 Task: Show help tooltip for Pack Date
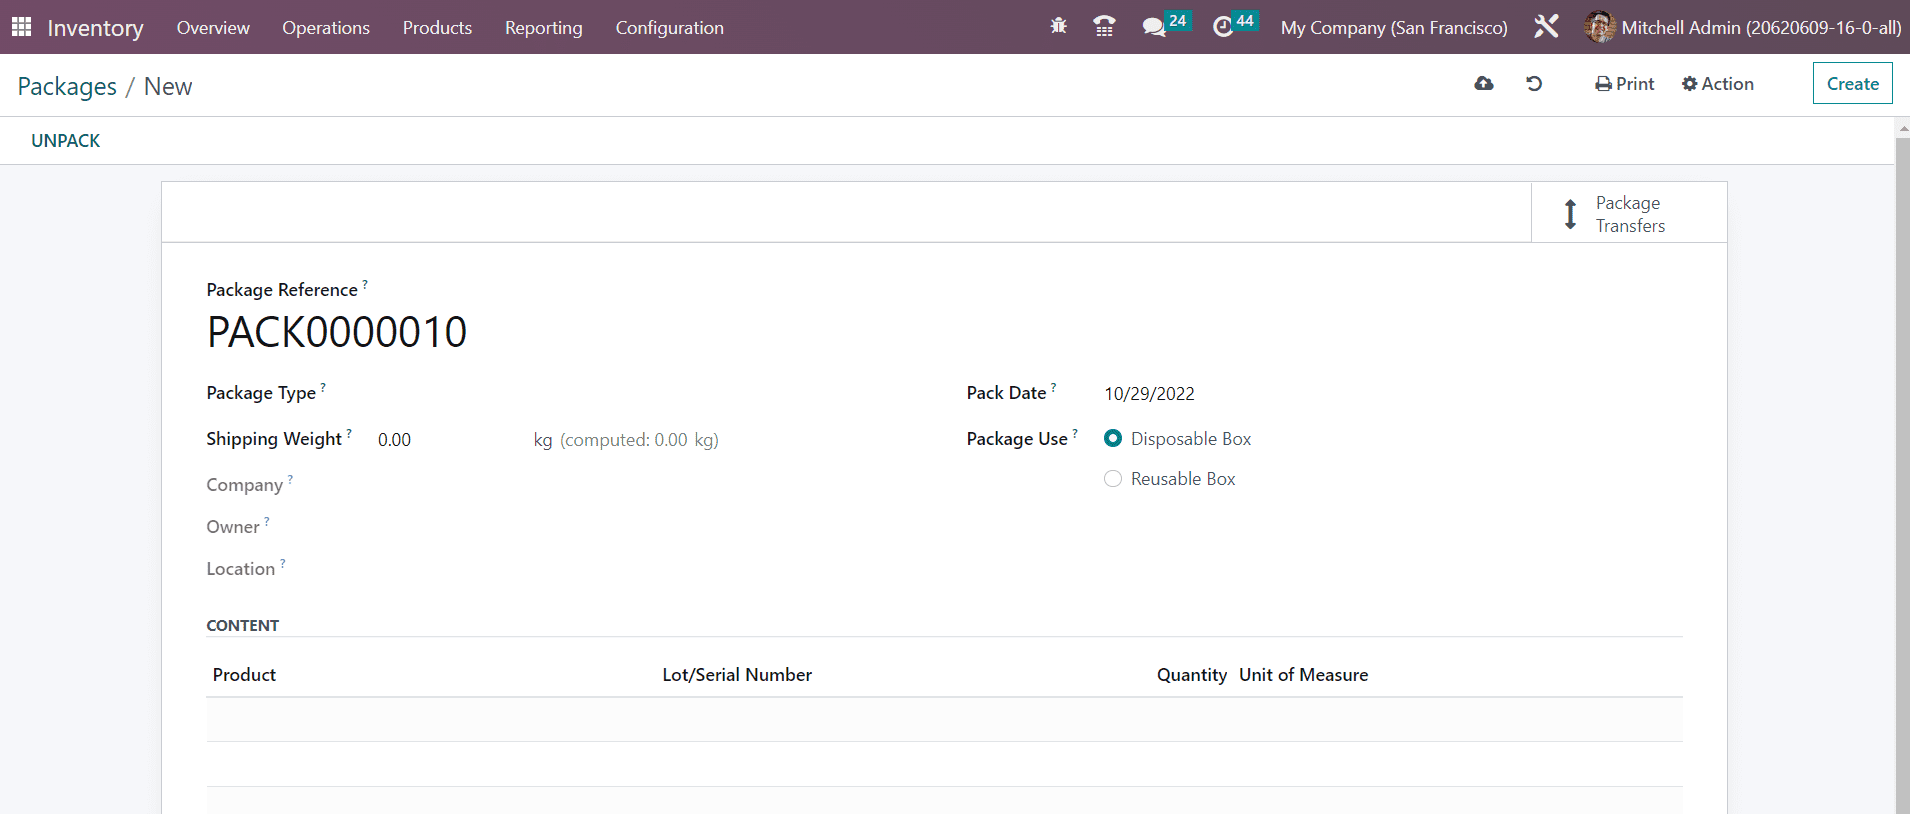1053,387
